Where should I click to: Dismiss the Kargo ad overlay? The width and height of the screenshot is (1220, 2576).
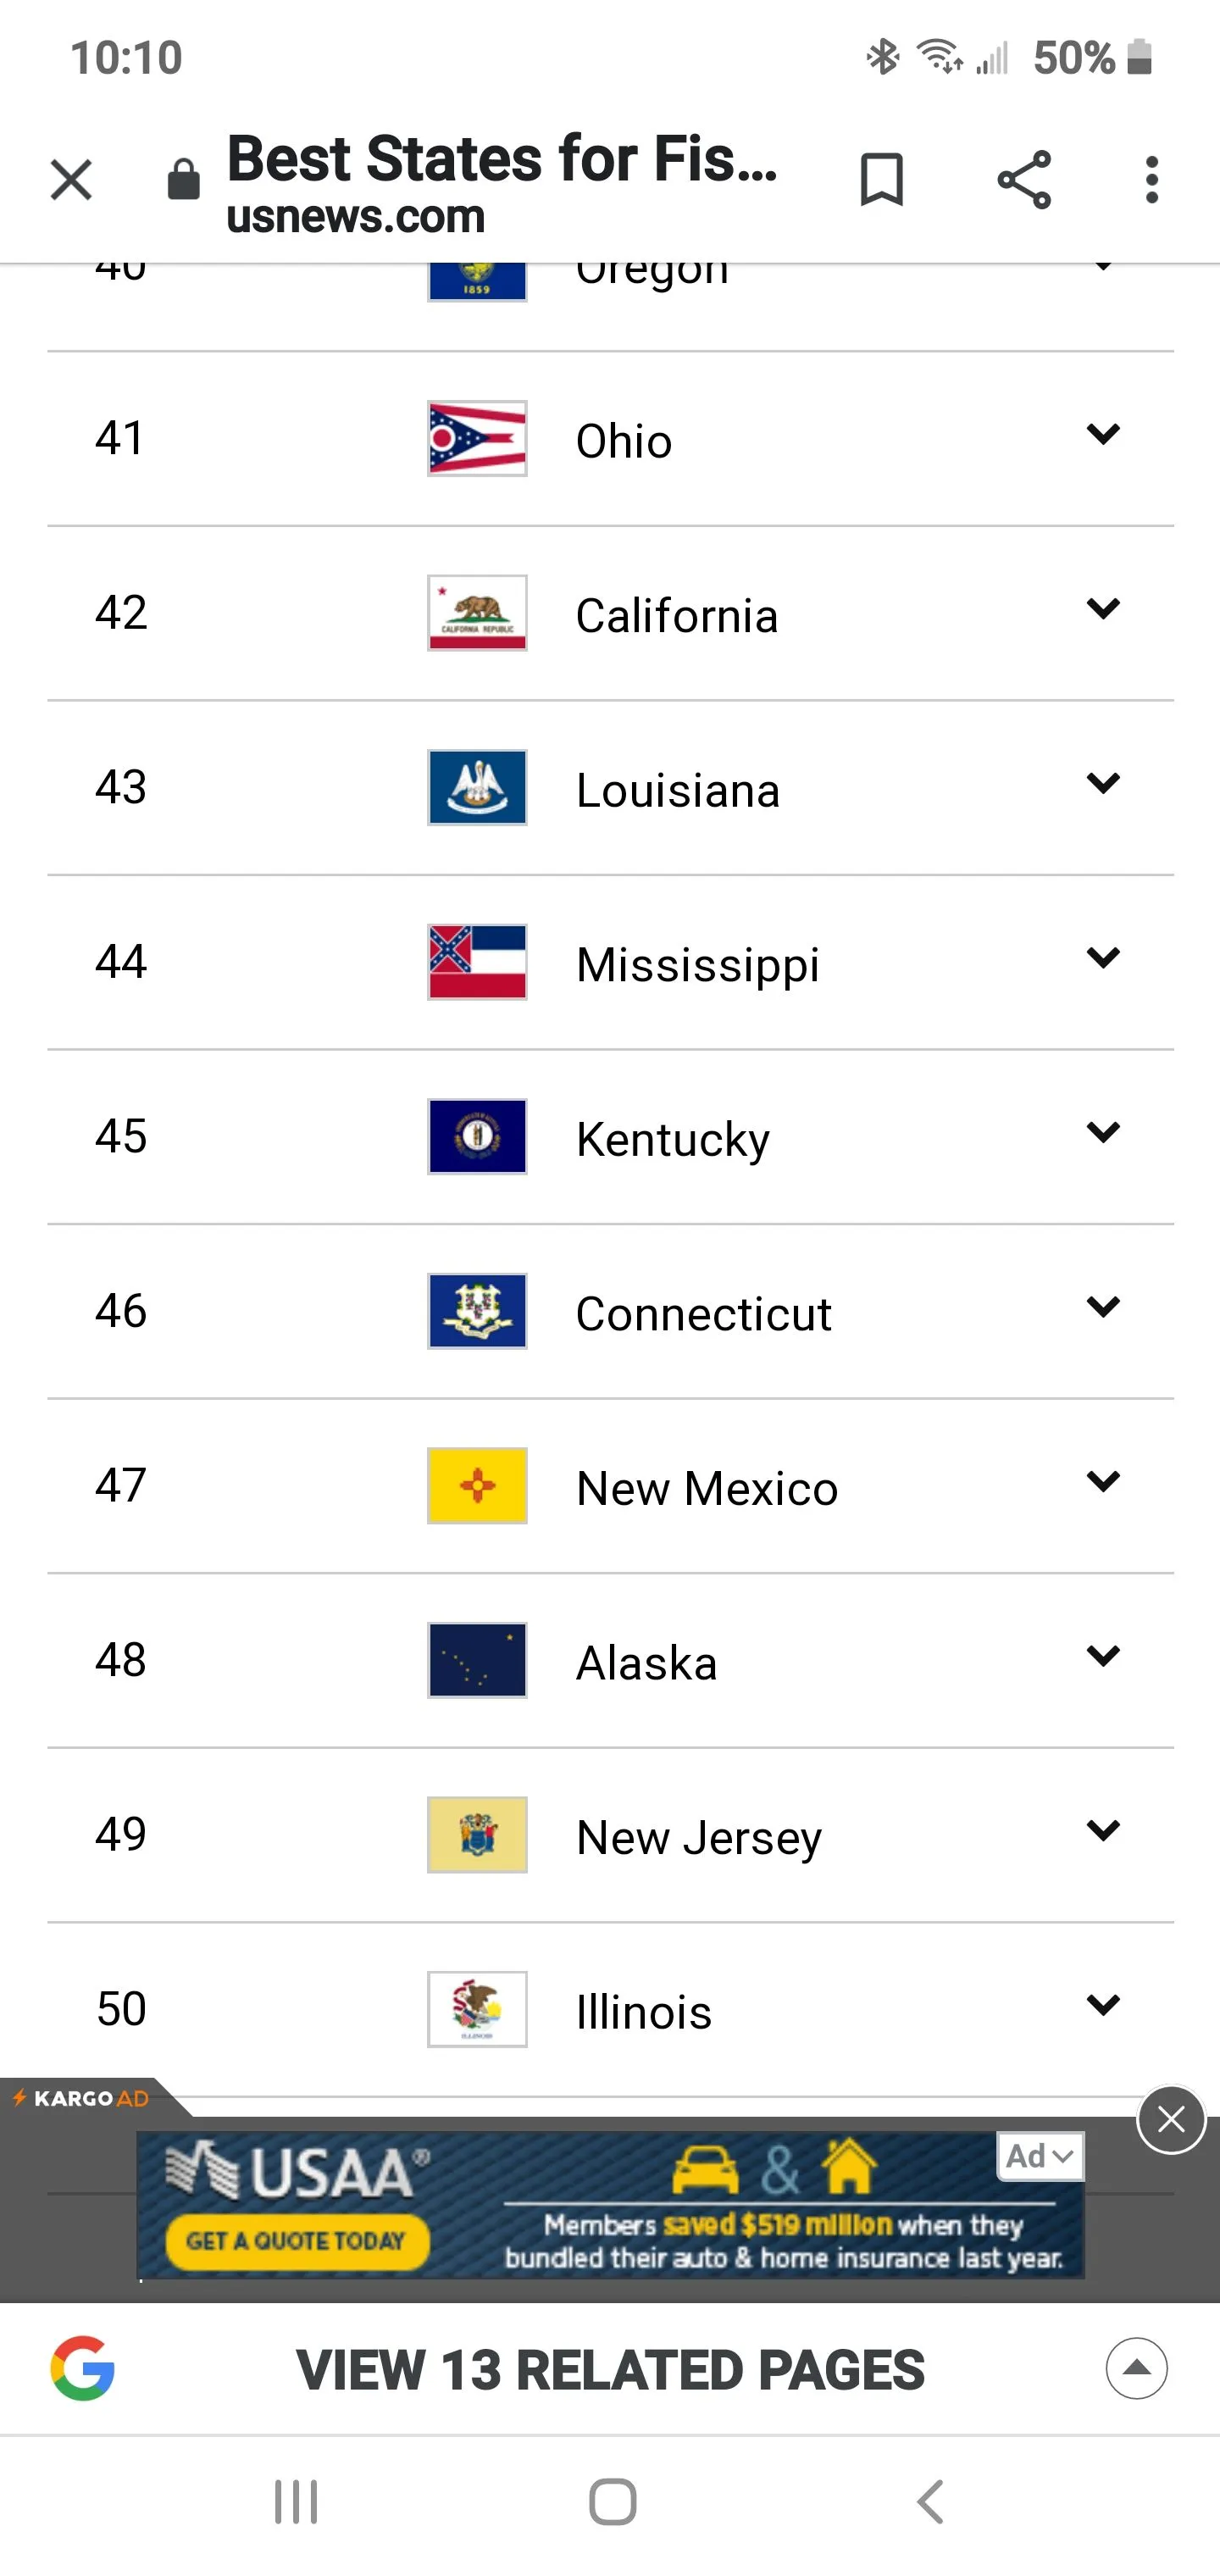[1171, 2119]
